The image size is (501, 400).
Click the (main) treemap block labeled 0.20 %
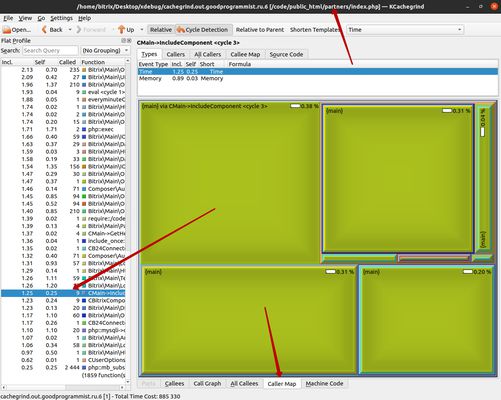coord(427,320)
